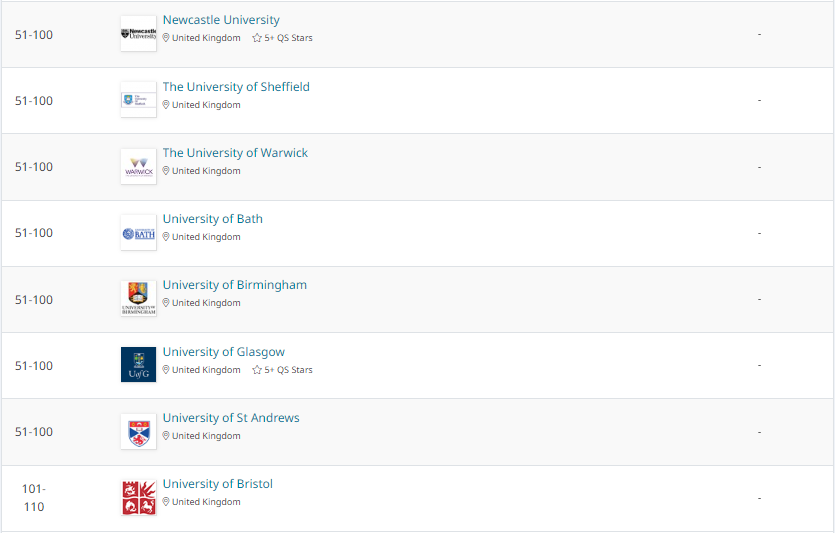The image size is (835, 533).
Task: Click the Newcastle University logo thumbnail
Action: pos(138,34)
